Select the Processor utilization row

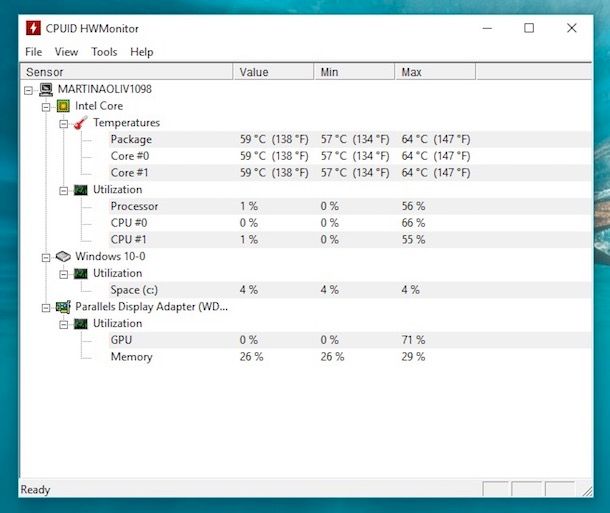pyautogui.click(x=350, y=206)
